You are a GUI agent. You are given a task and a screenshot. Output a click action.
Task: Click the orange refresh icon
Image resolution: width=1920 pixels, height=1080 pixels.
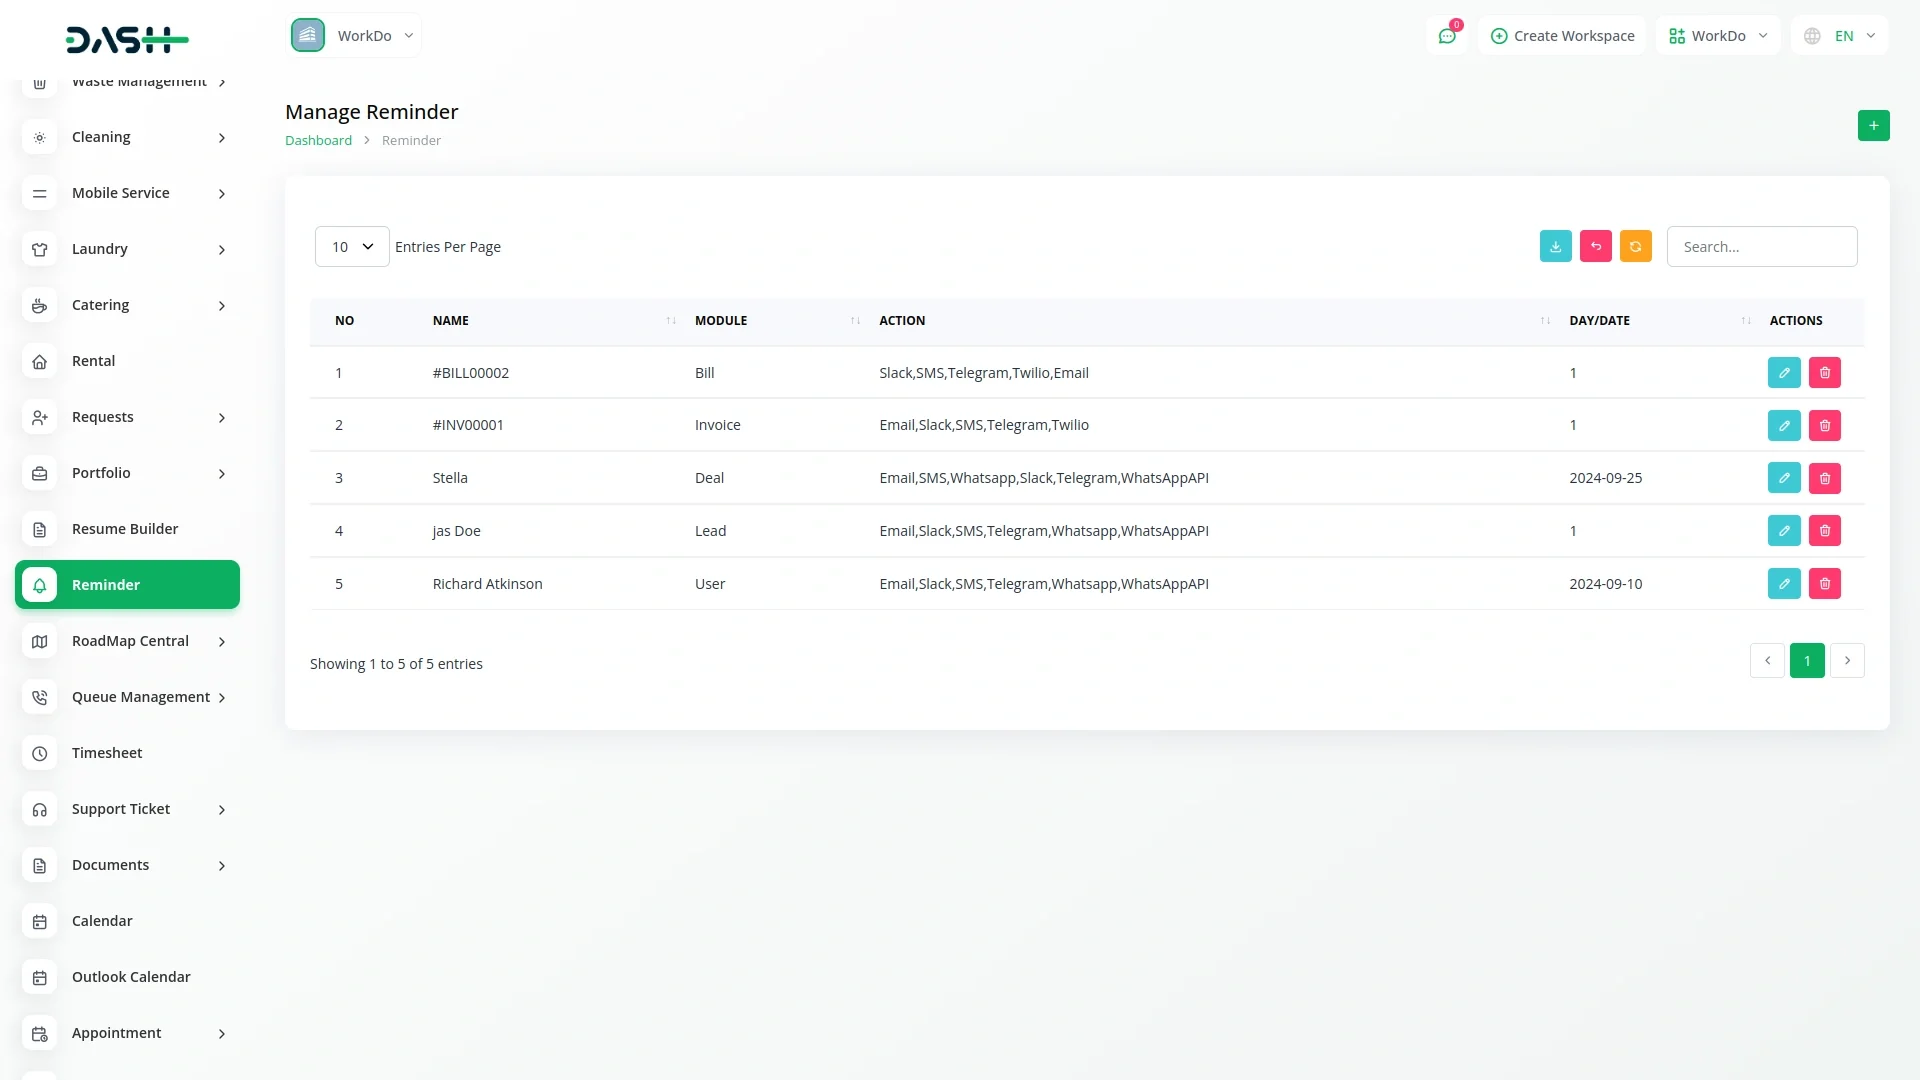[1635, 247]
